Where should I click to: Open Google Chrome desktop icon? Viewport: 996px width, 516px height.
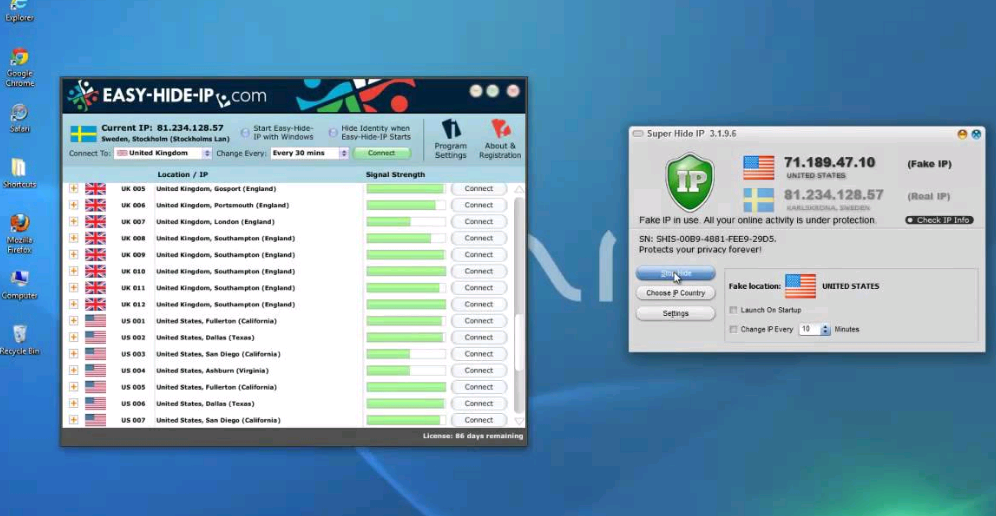pyautogui.click(x=20, y=67)
